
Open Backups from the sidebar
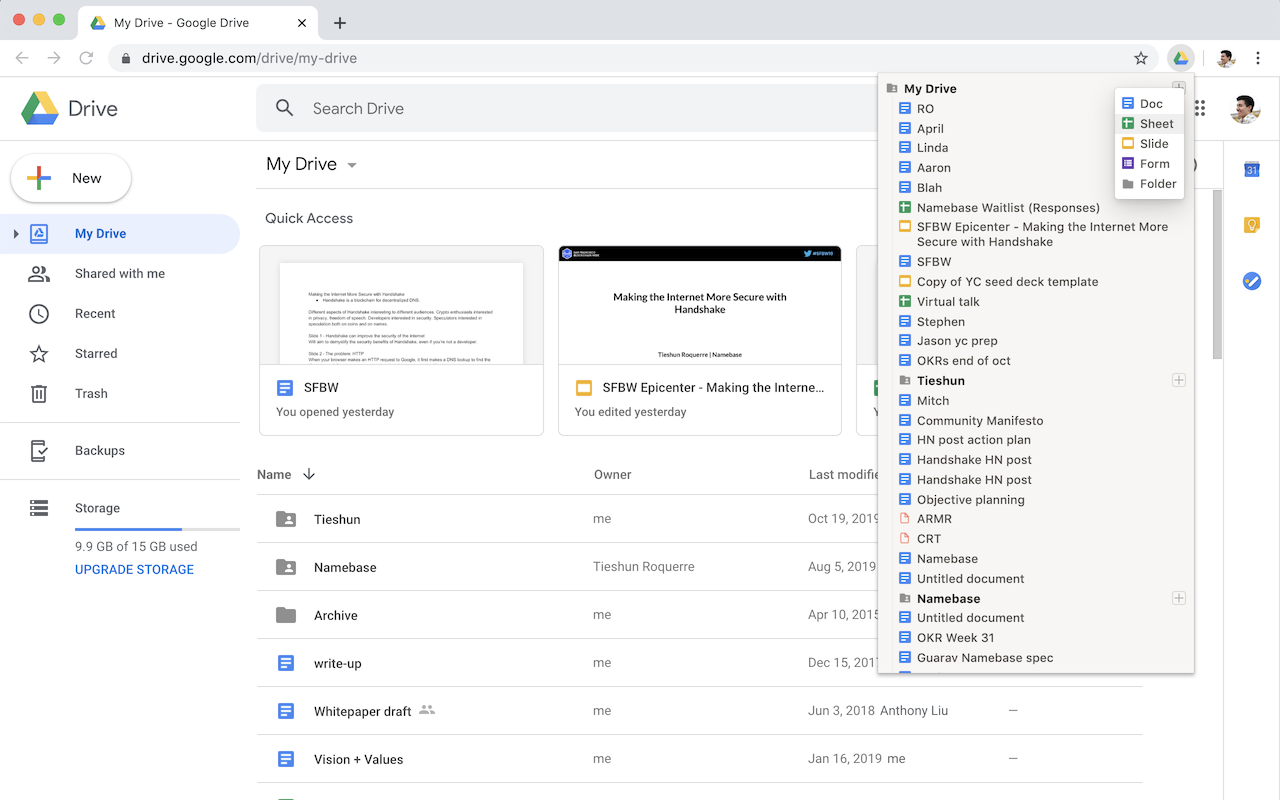tap(99, 450)
